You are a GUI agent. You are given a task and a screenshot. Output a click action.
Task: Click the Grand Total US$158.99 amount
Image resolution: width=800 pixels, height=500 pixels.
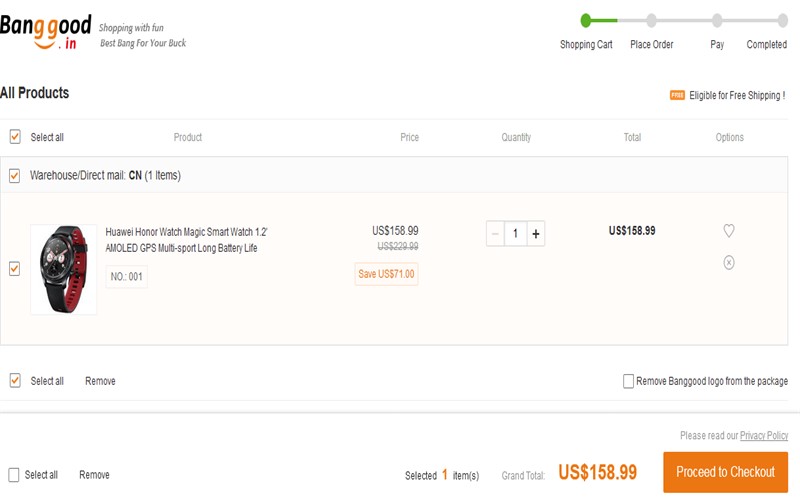(x=597, y=472)
